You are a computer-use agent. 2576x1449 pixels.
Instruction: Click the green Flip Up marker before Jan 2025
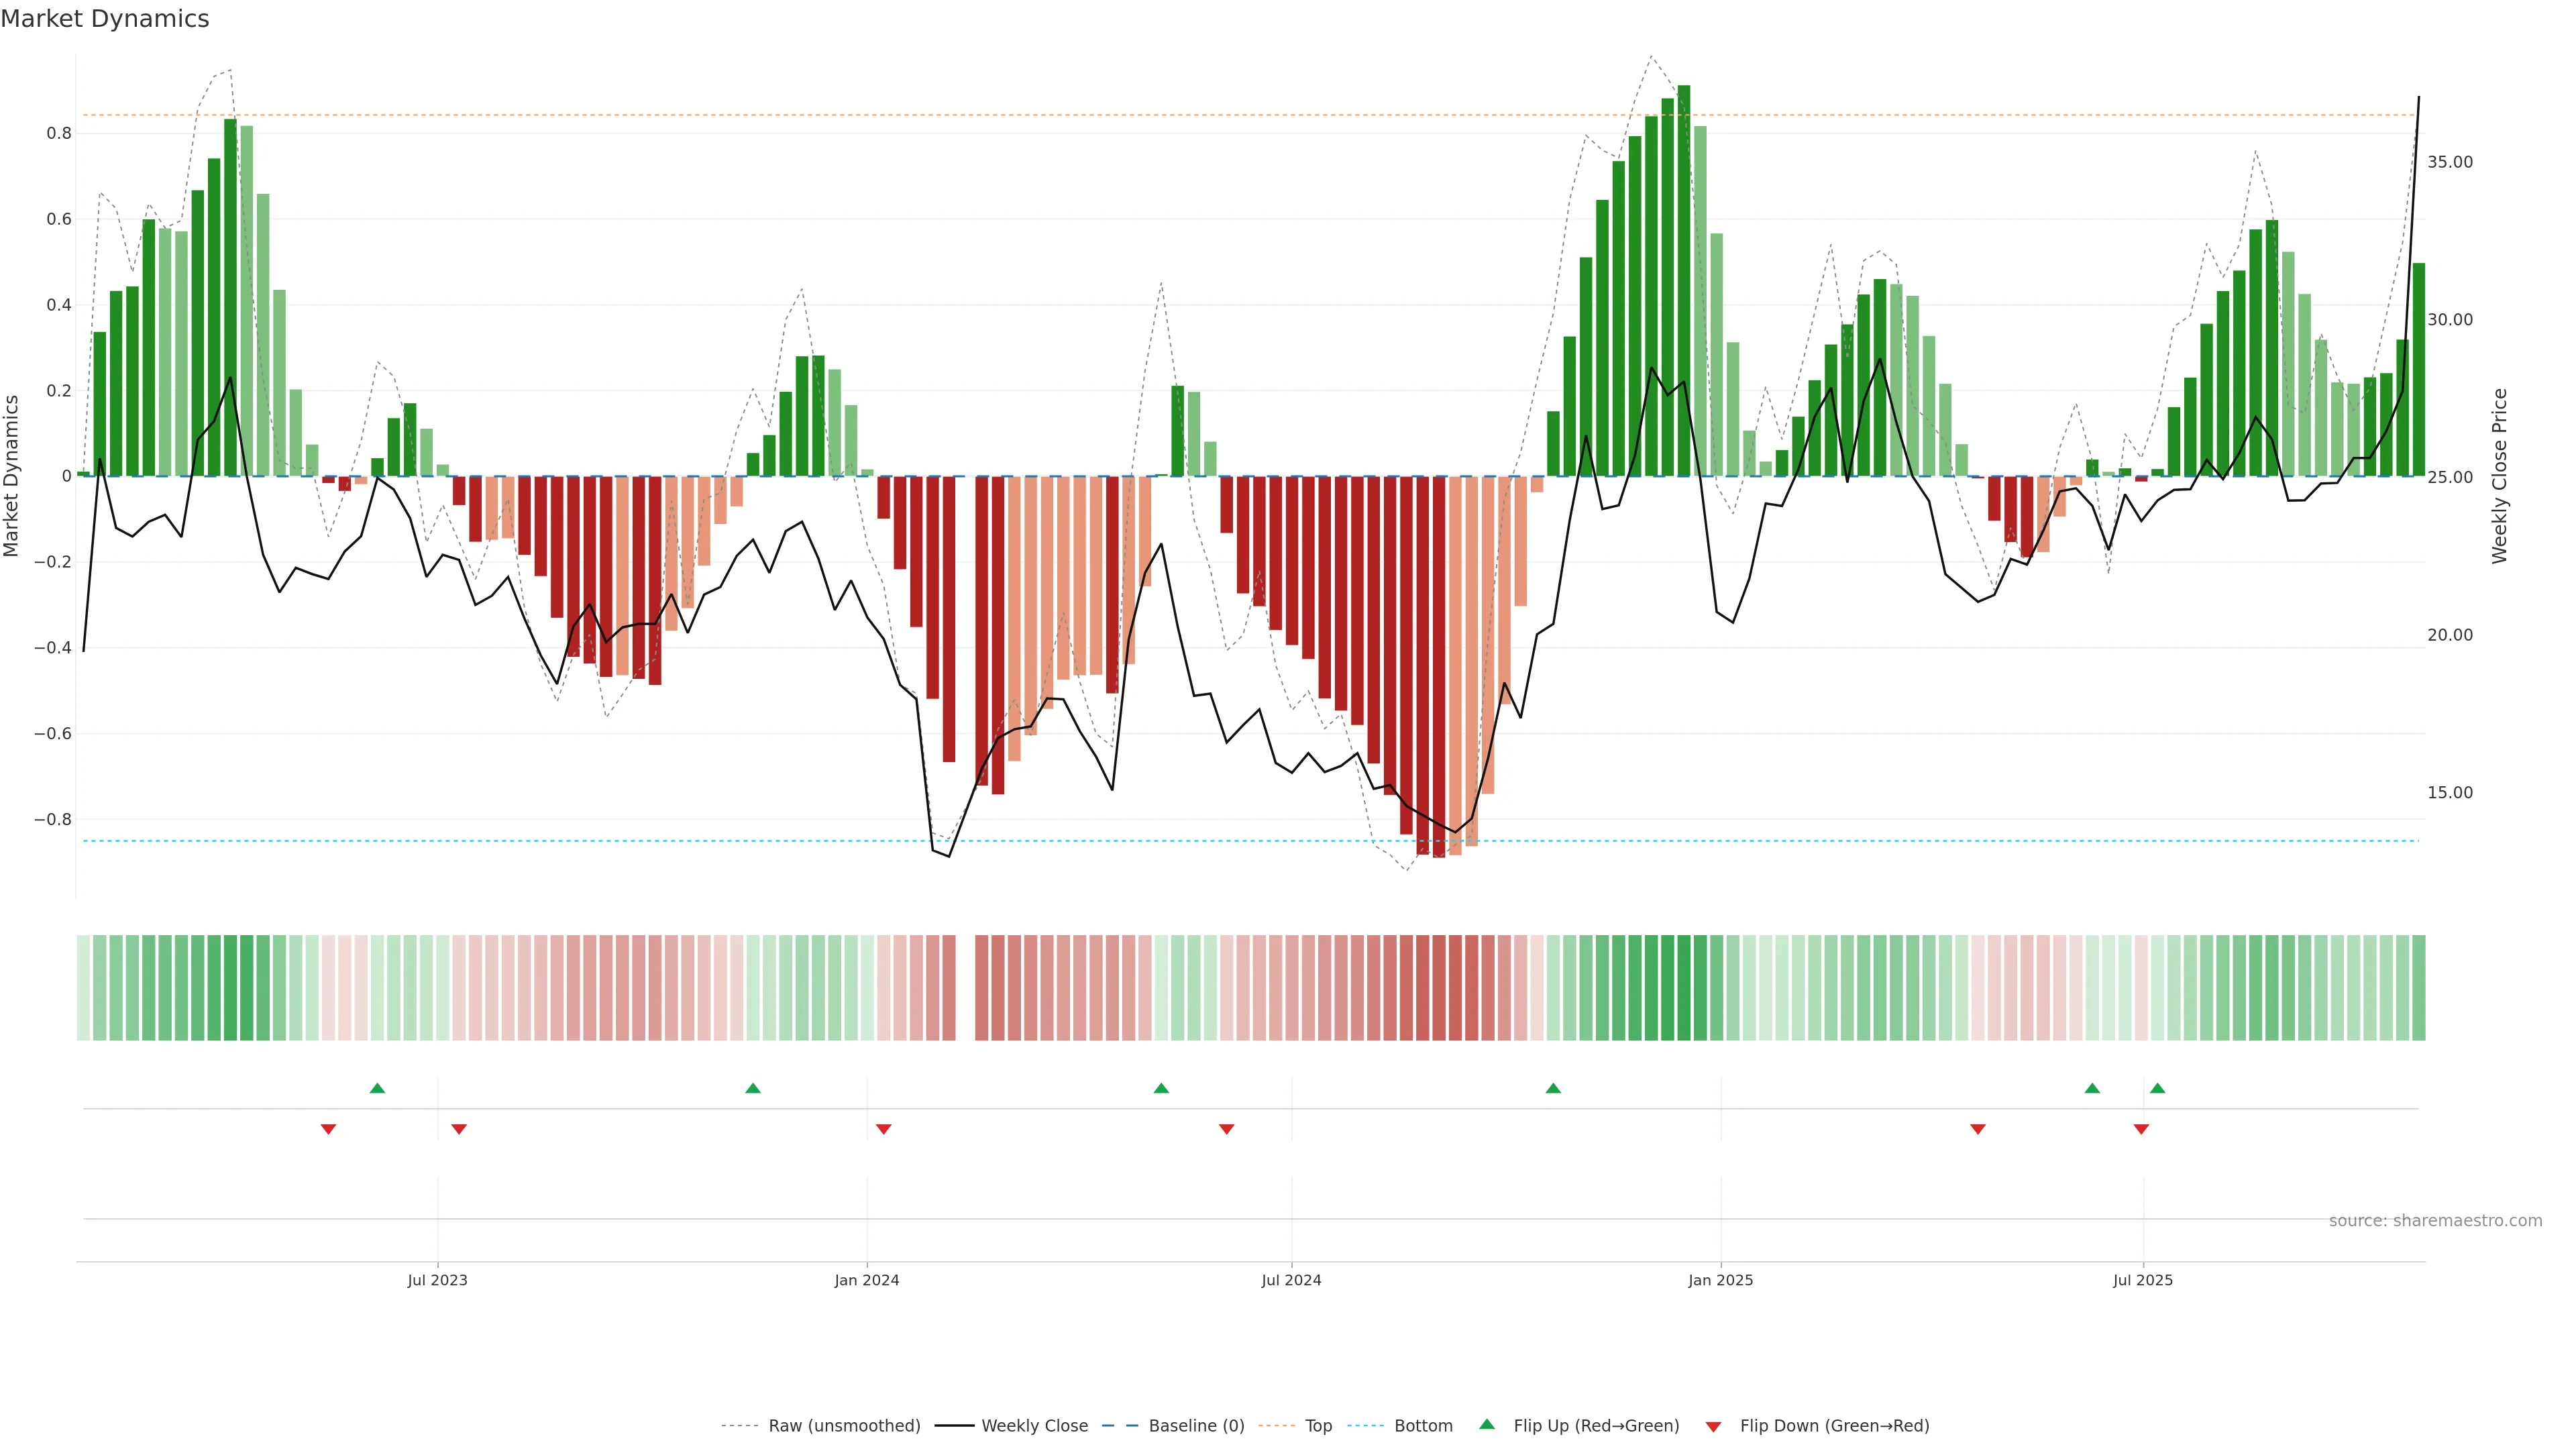click(1553, 1088)
